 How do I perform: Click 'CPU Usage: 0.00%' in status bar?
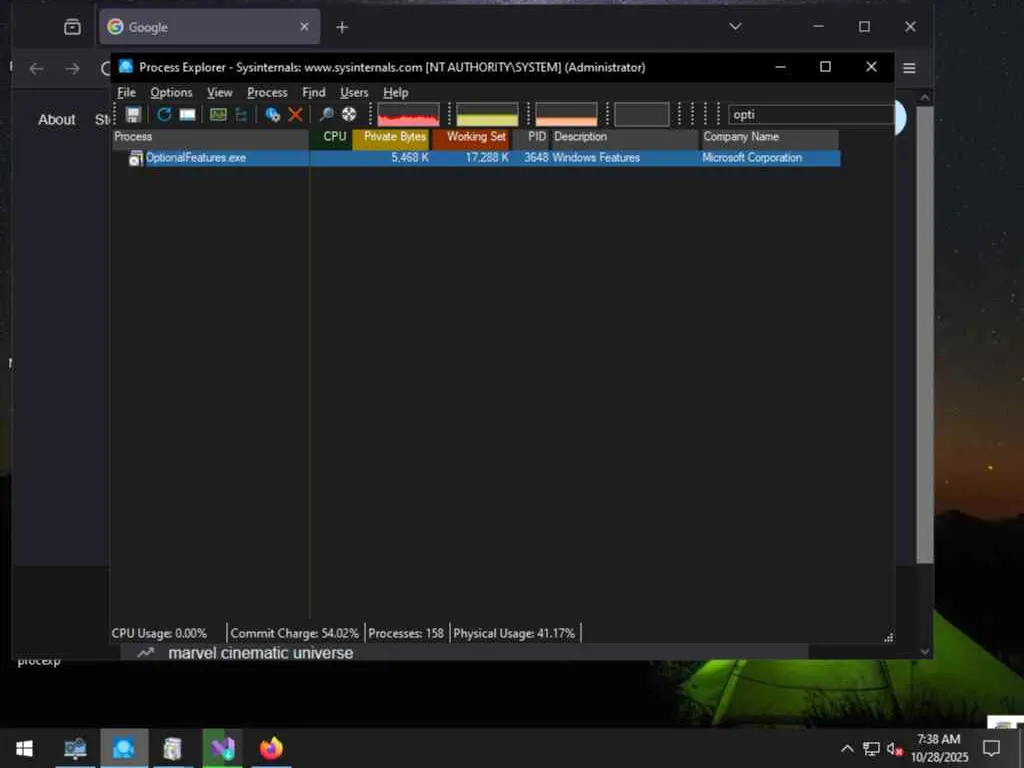click(159, 633)
